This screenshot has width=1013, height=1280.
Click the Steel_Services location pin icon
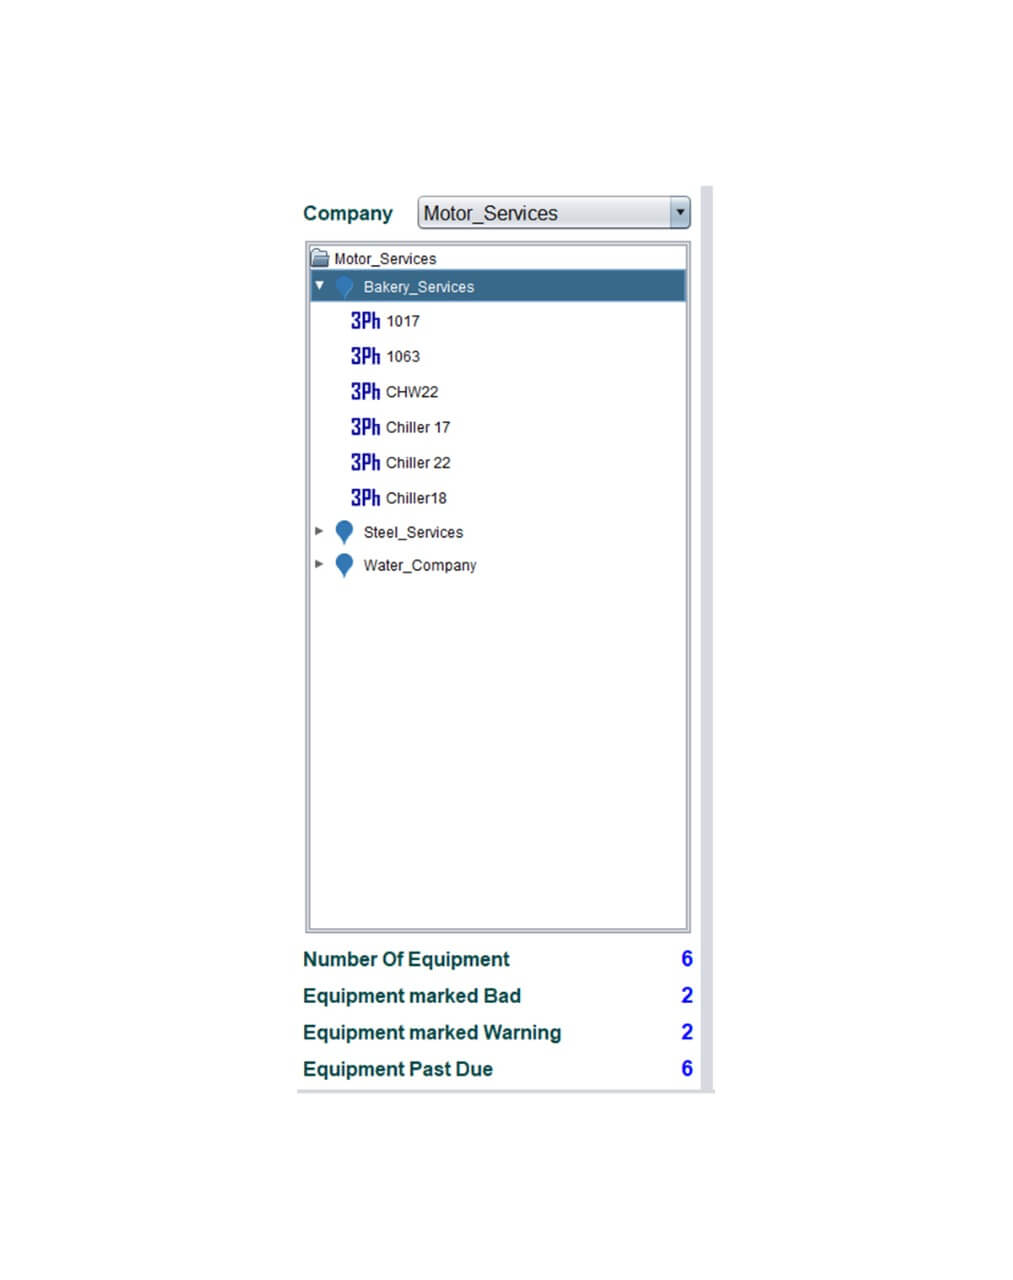point(344,532)
